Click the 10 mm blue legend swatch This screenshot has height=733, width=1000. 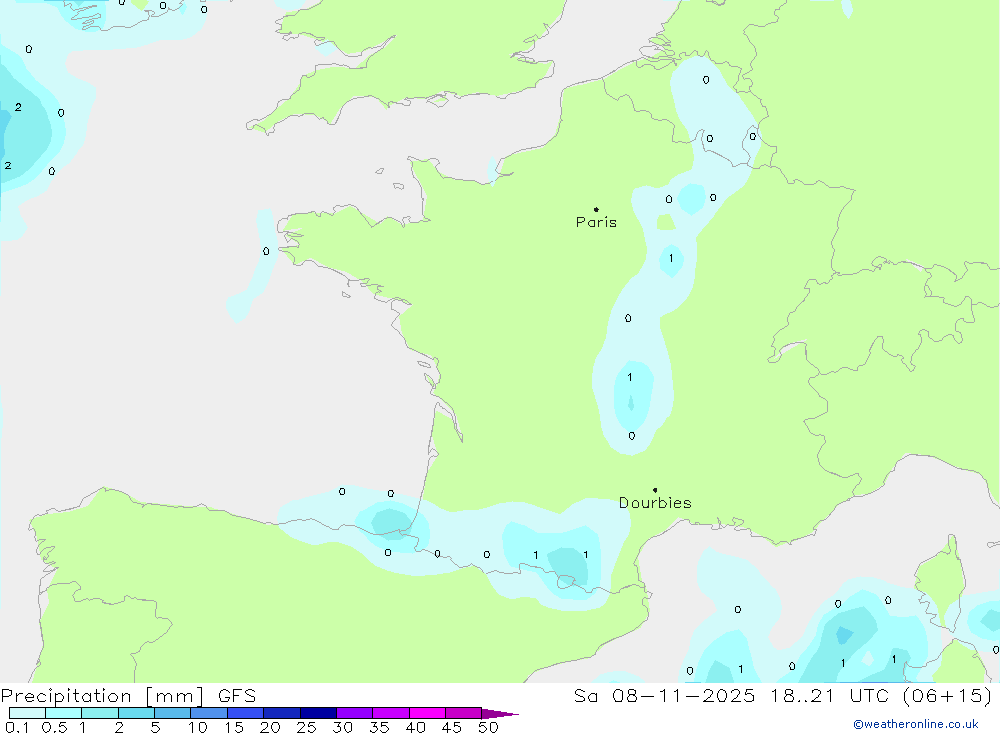point(209,713)
